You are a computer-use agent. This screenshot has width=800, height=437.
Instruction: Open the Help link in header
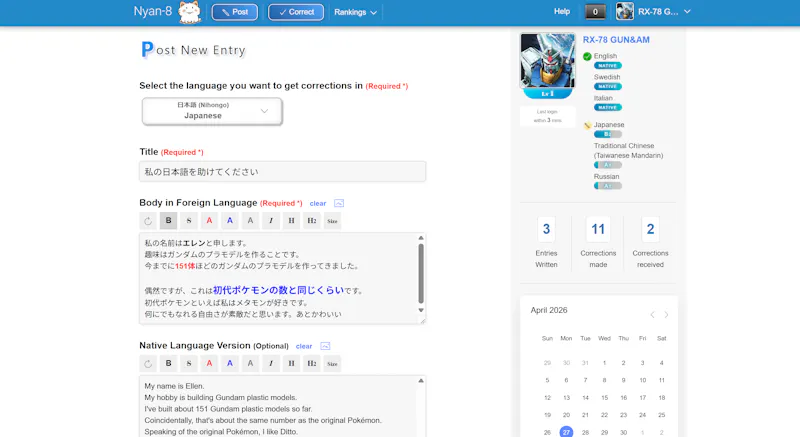click(x=562, y=11)
